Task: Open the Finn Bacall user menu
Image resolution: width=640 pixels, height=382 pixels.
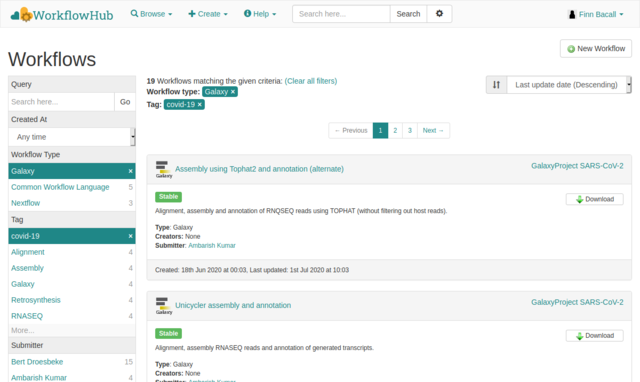Action: click(596, 14)
